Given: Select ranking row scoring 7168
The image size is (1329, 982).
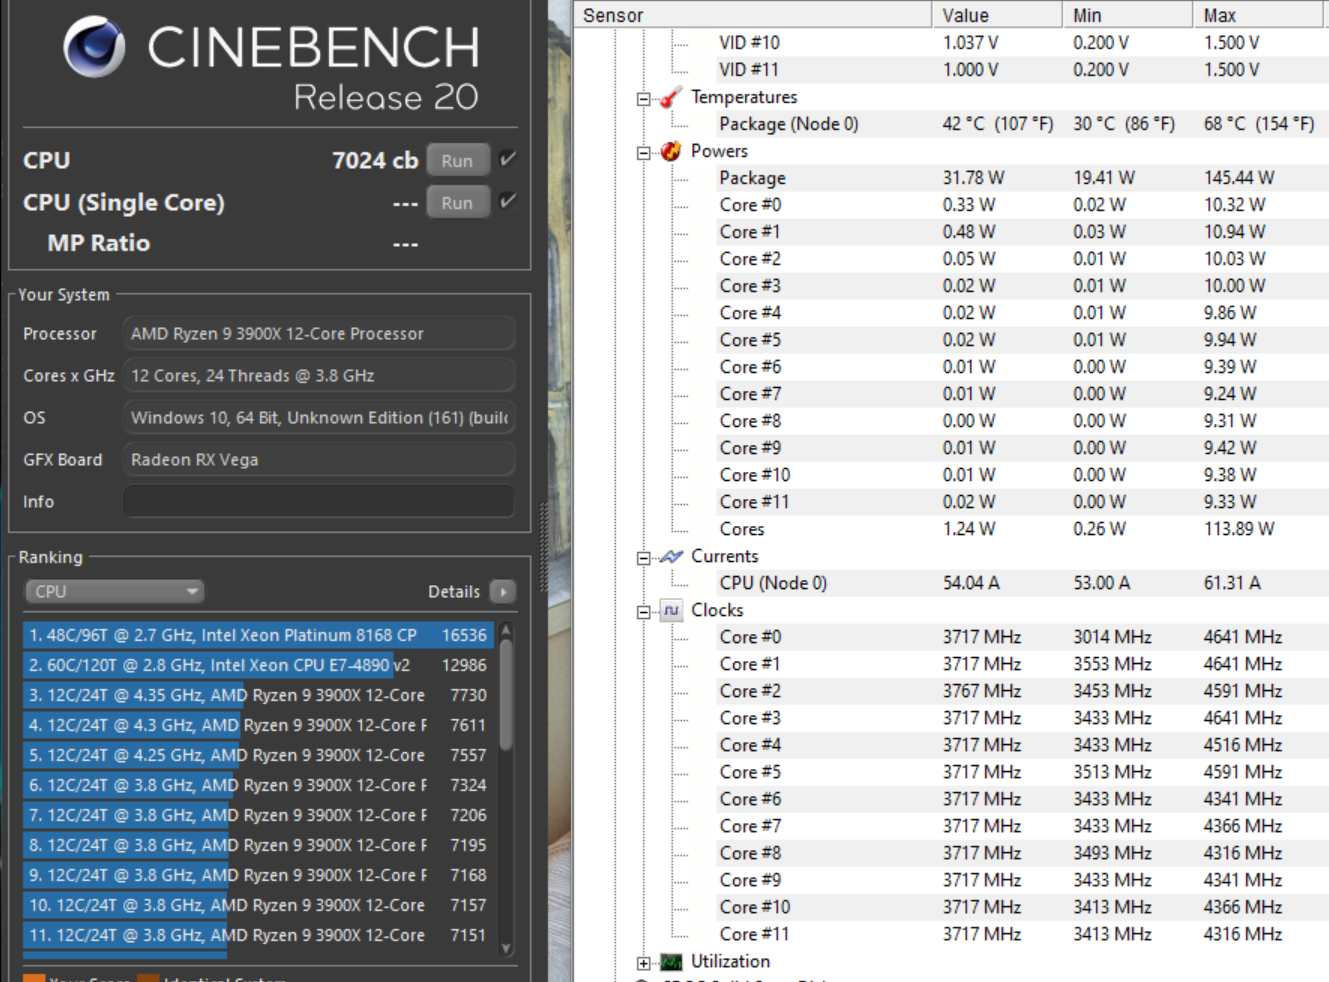Looking at the screenshot, I should point(258,875).
